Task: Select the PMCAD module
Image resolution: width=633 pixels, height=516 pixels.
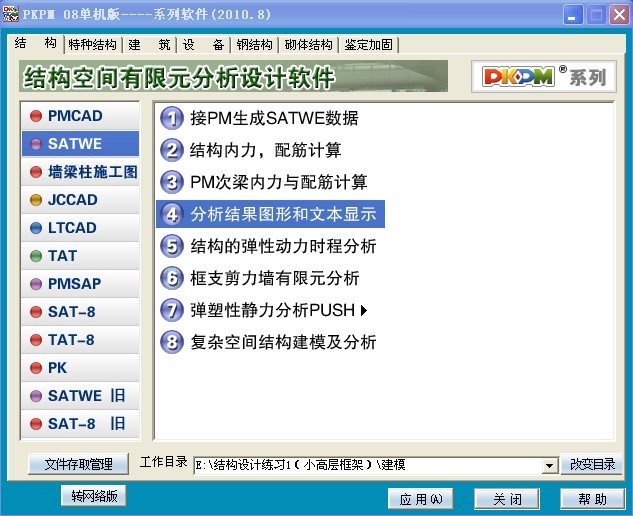Action: [80, 116]
